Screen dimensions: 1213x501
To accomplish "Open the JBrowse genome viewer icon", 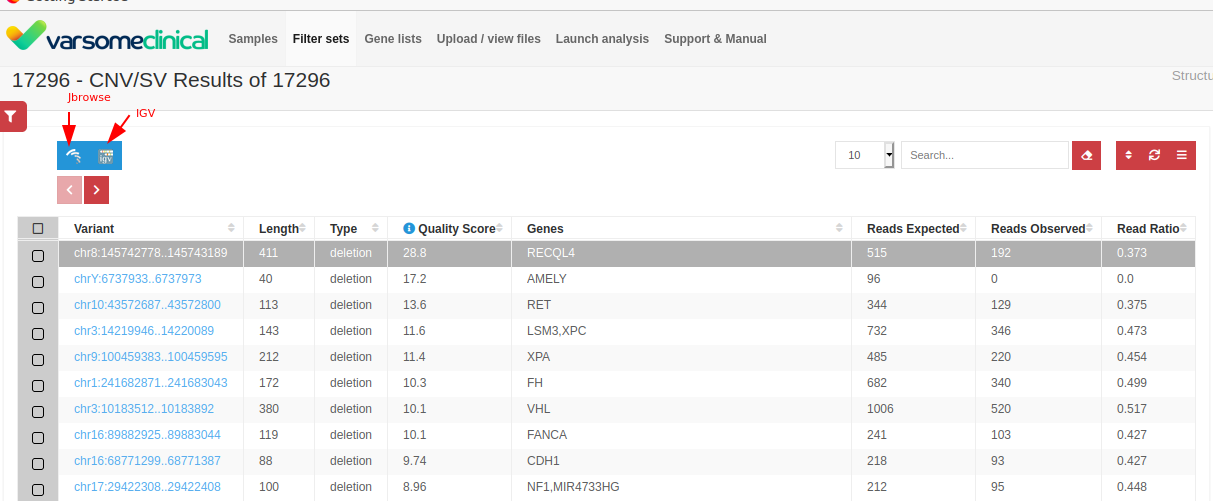I will pyautogui.click(x=73, y=155).
